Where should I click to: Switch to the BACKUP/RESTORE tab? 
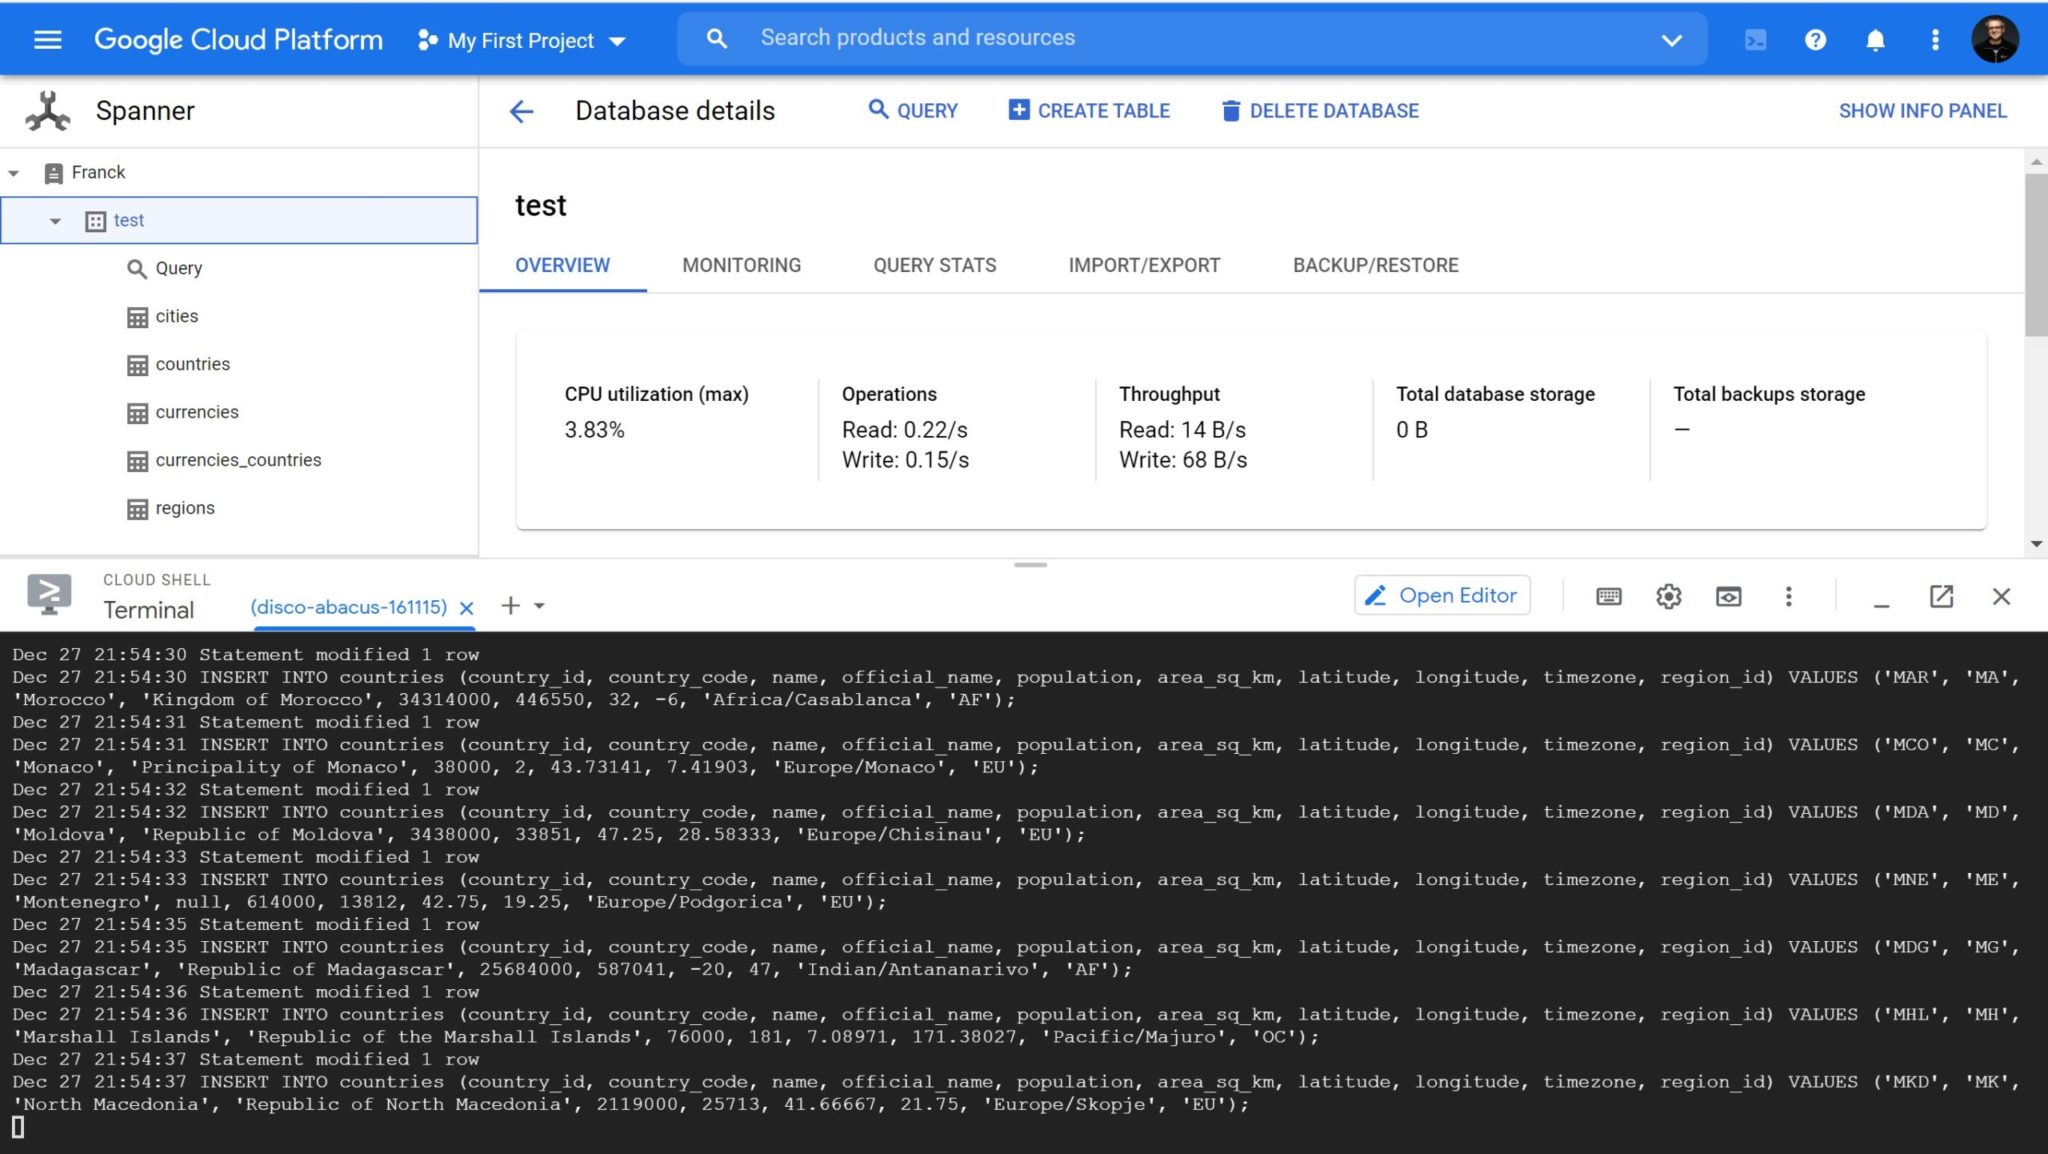point(1375,265)
